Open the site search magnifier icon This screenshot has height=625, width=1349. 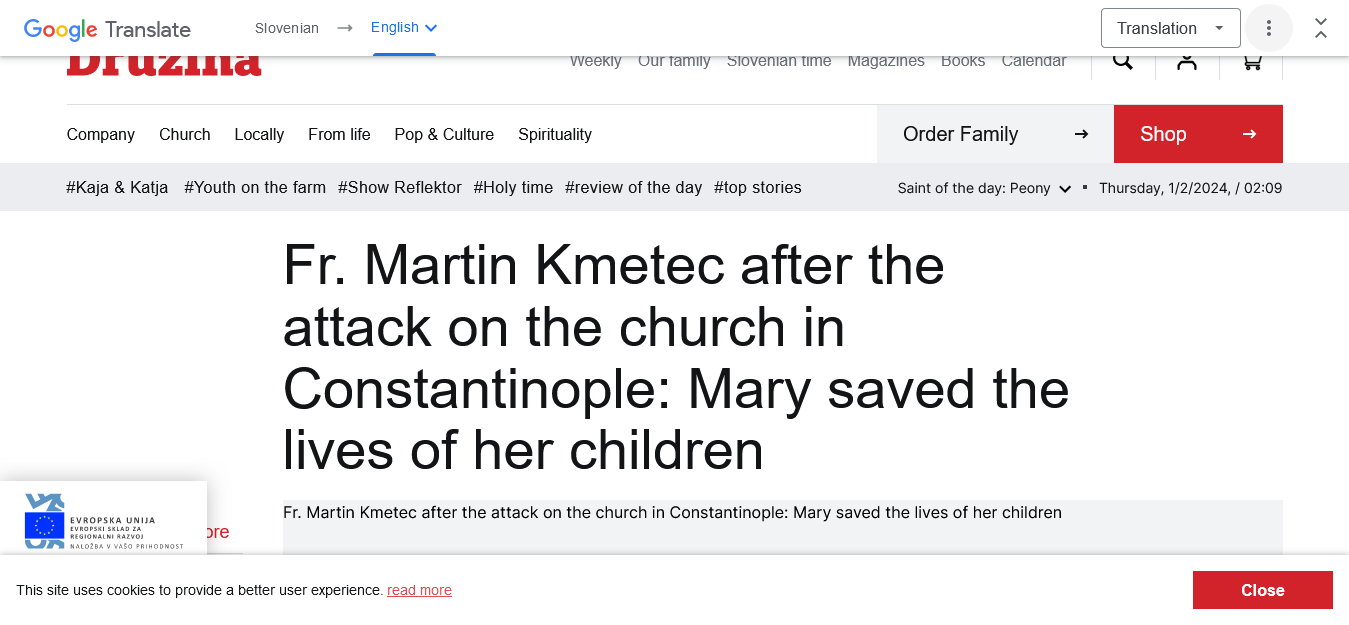(1123, 62)
